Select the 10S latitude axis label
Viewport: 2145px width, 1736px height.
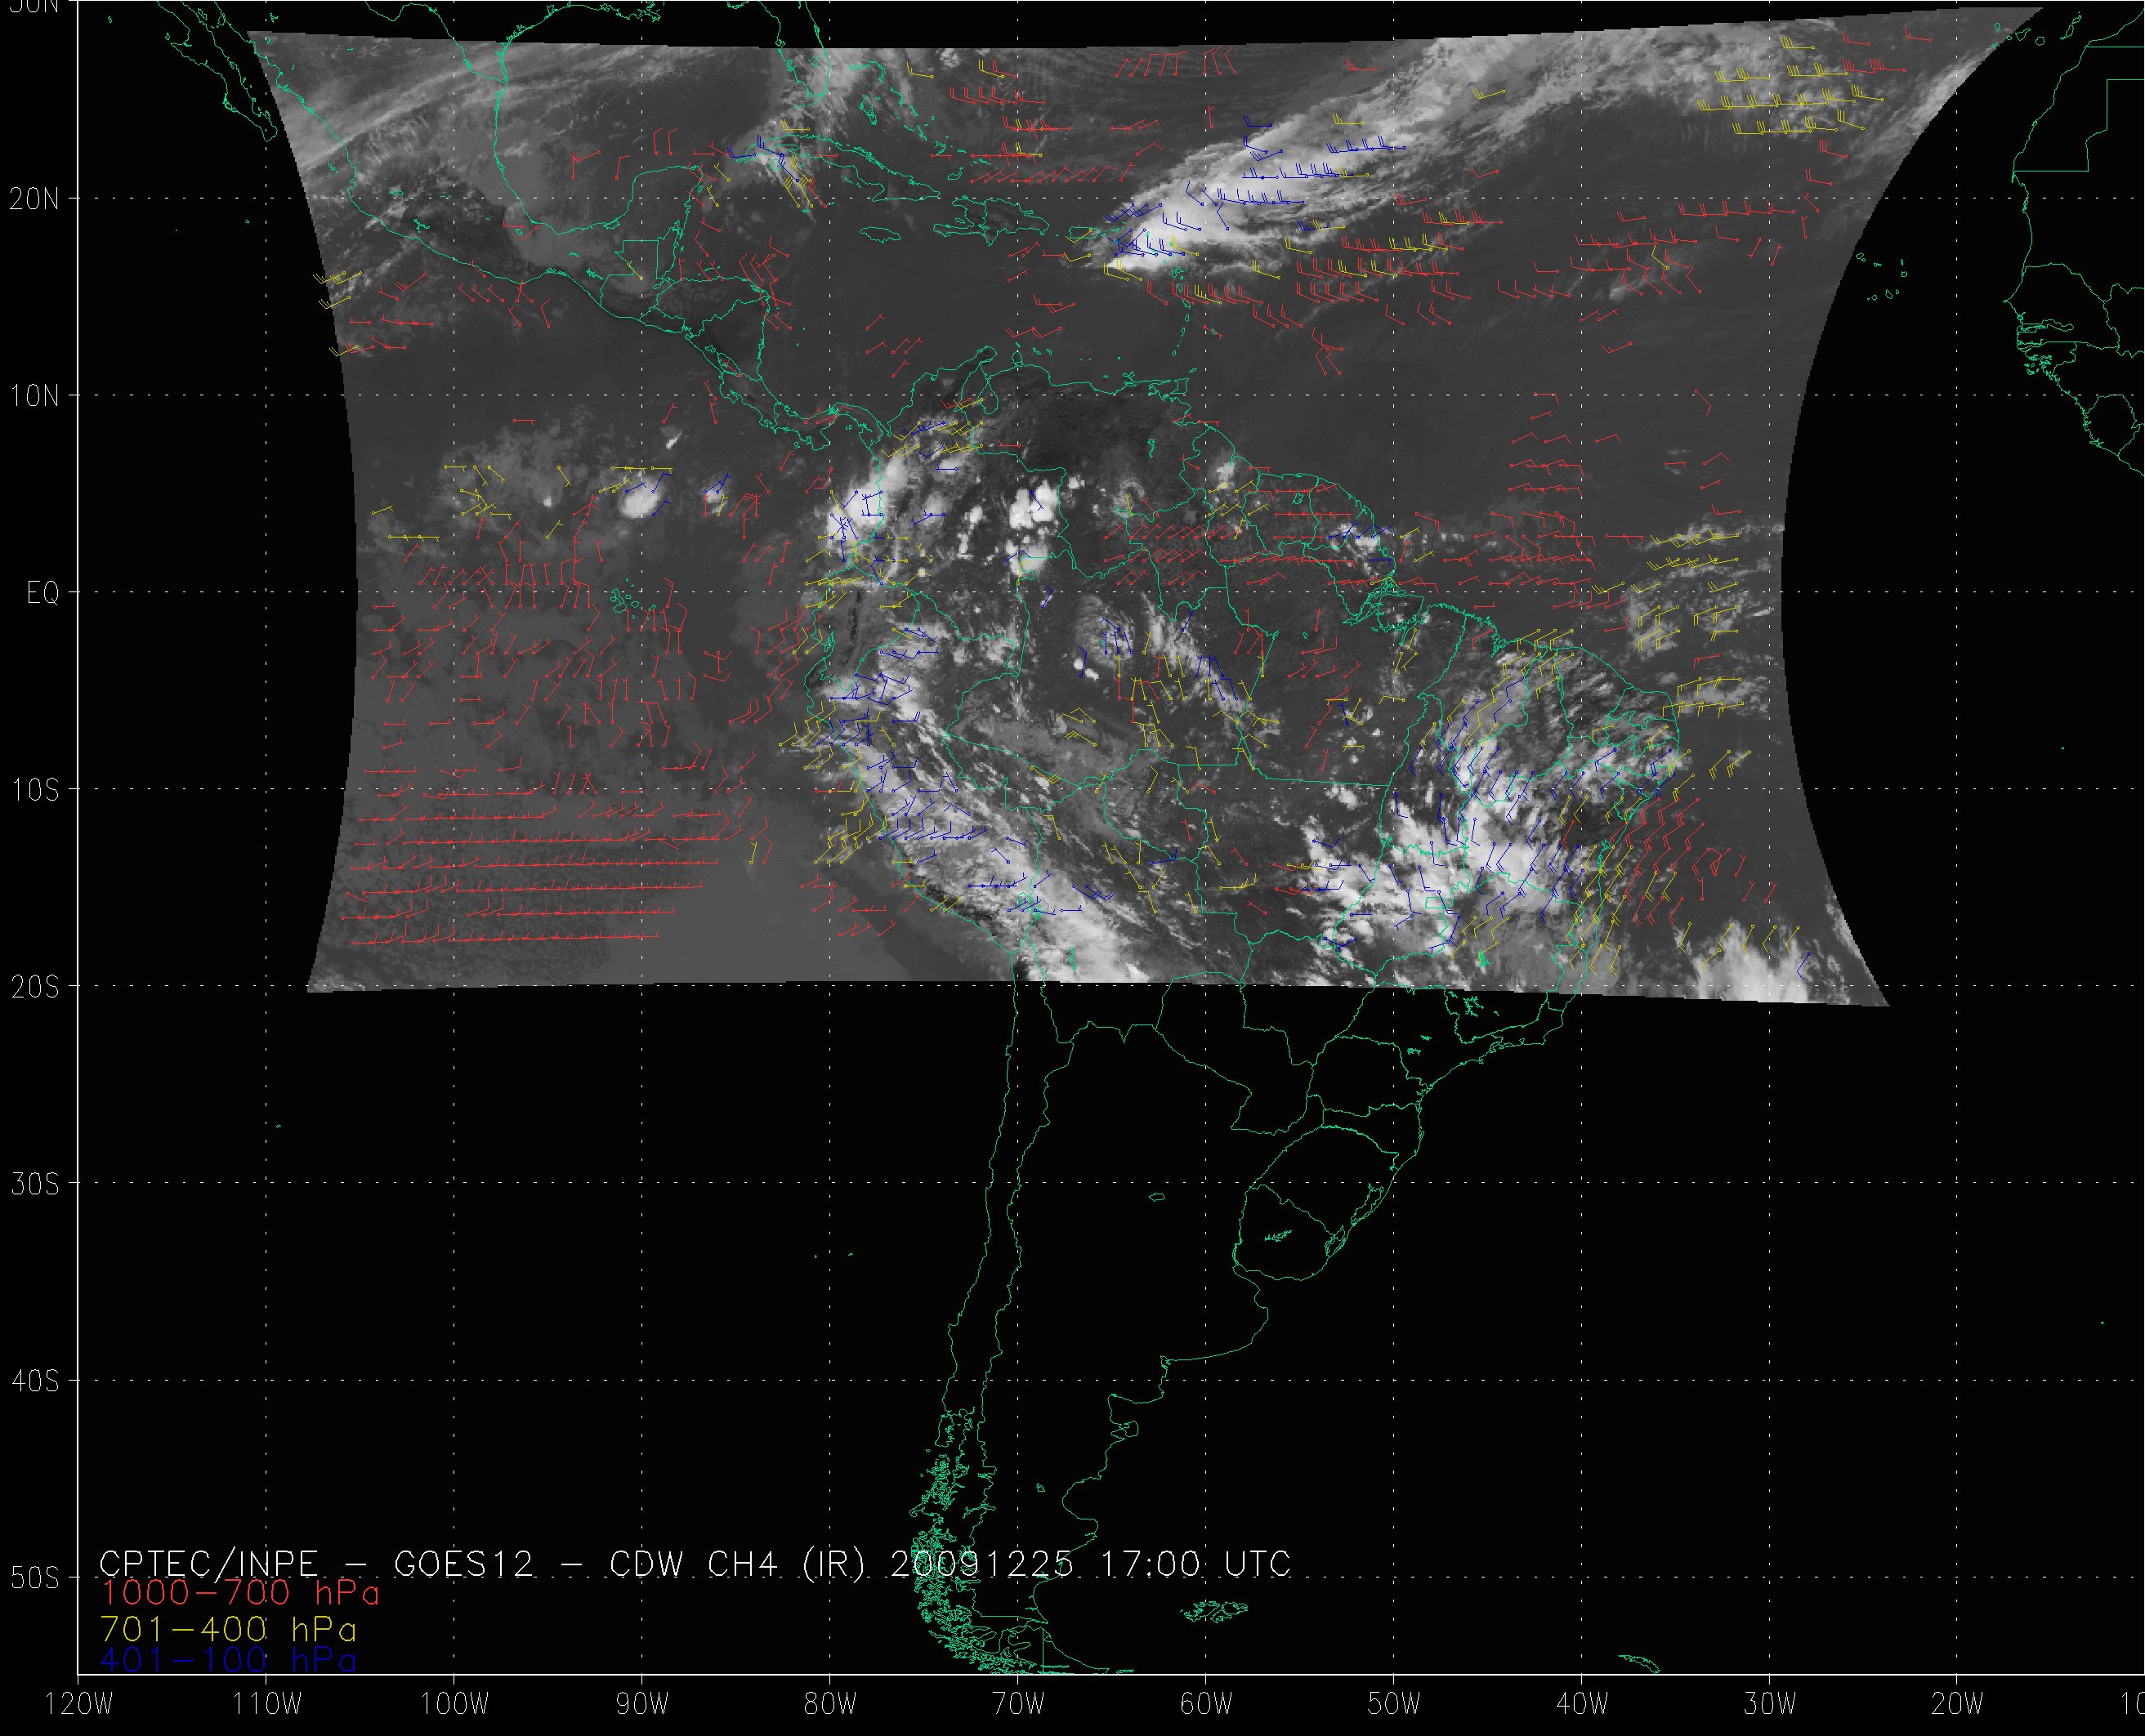tap(35, 790)
